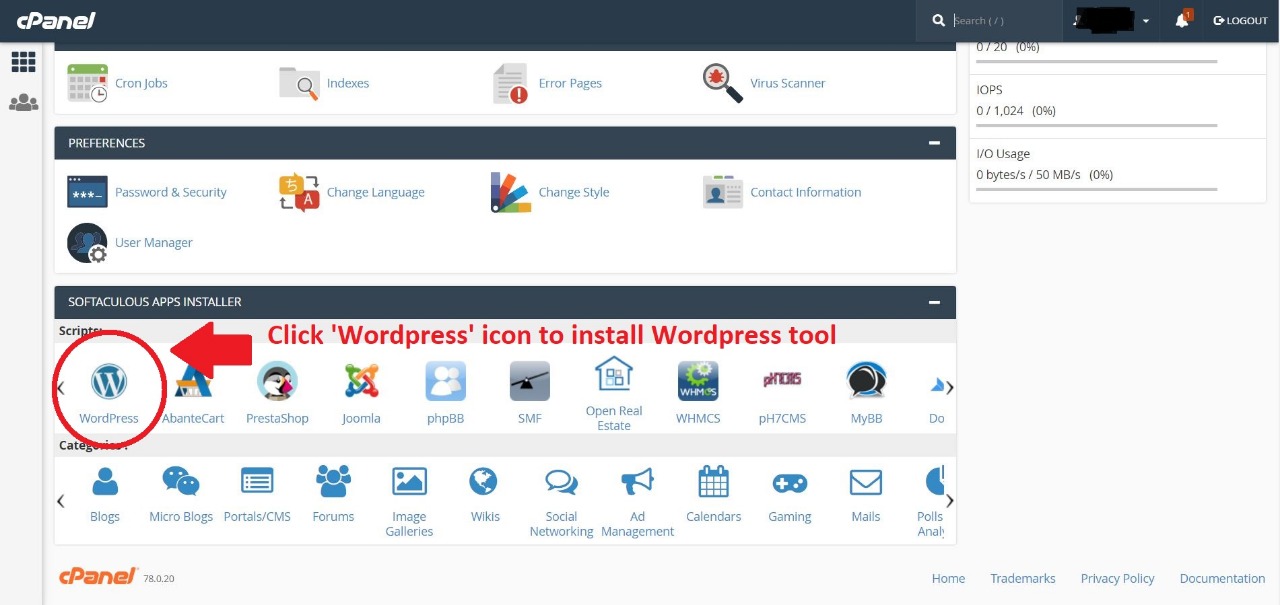Open the Softaculous Apps Installer heading link
The image size is (1280, 605).
155,302
